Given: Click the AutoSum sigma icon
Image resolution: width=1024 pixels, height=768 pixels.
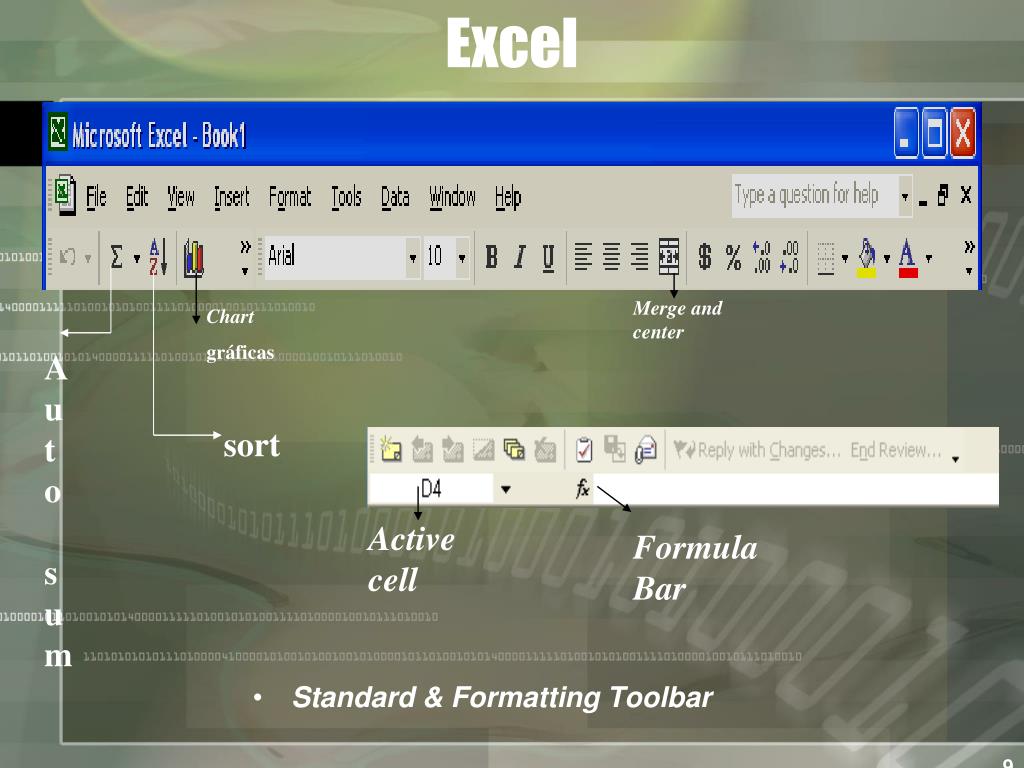Looking at the screenshot, I should [x=117, y=257].
